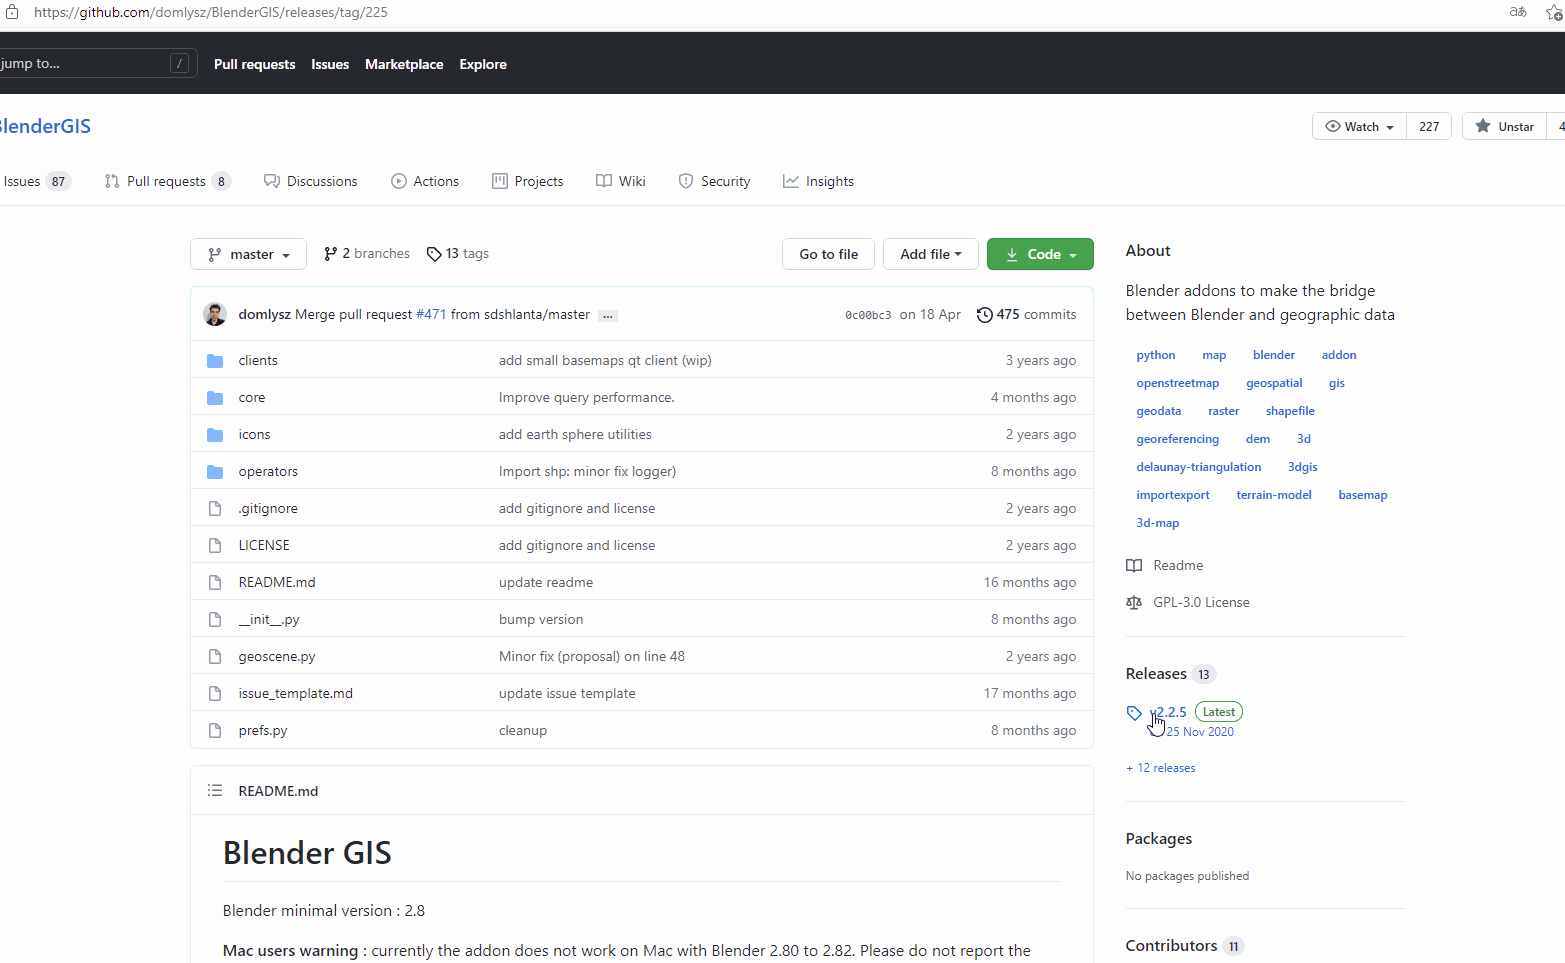Open Issues in top navigation
This screenshot has height=963, width=1565.
[x=330, y=64]
